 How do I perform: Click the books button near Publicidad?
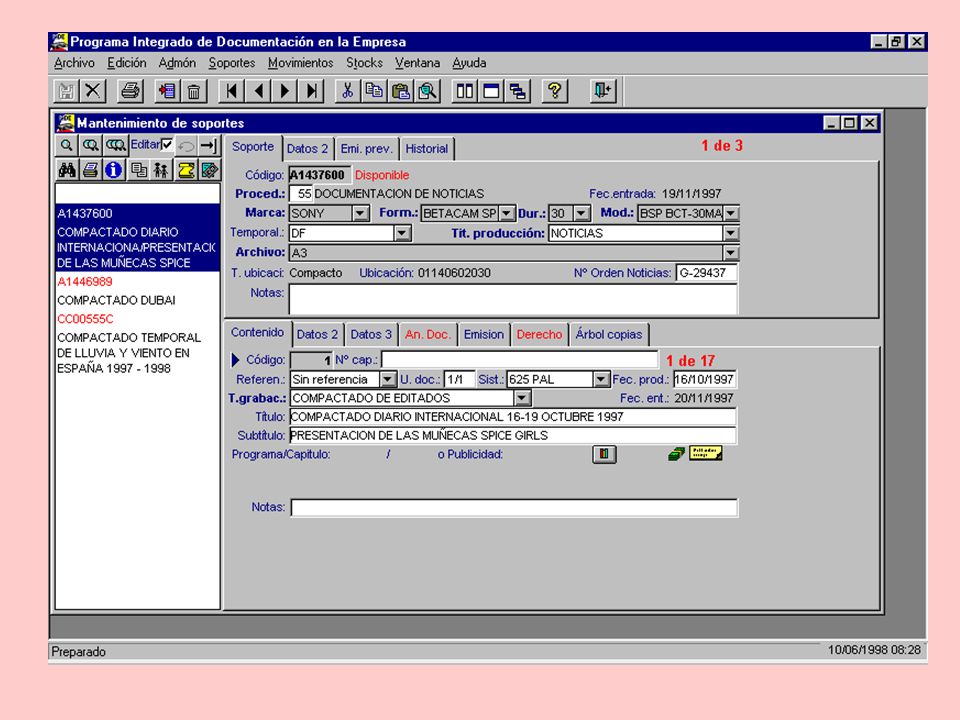point(604,454)
